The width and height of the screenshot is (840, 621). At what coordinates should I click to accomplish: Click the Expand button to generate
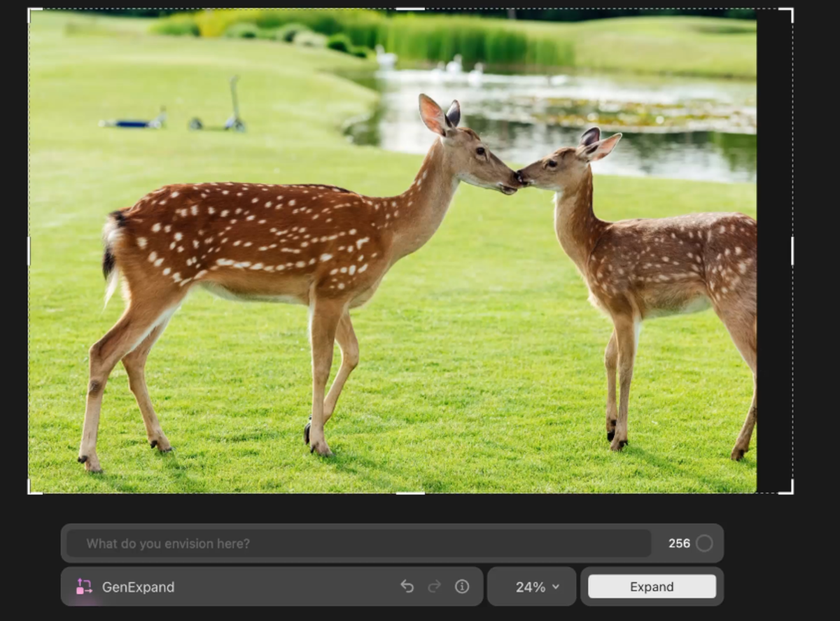(x=652, y=587)
